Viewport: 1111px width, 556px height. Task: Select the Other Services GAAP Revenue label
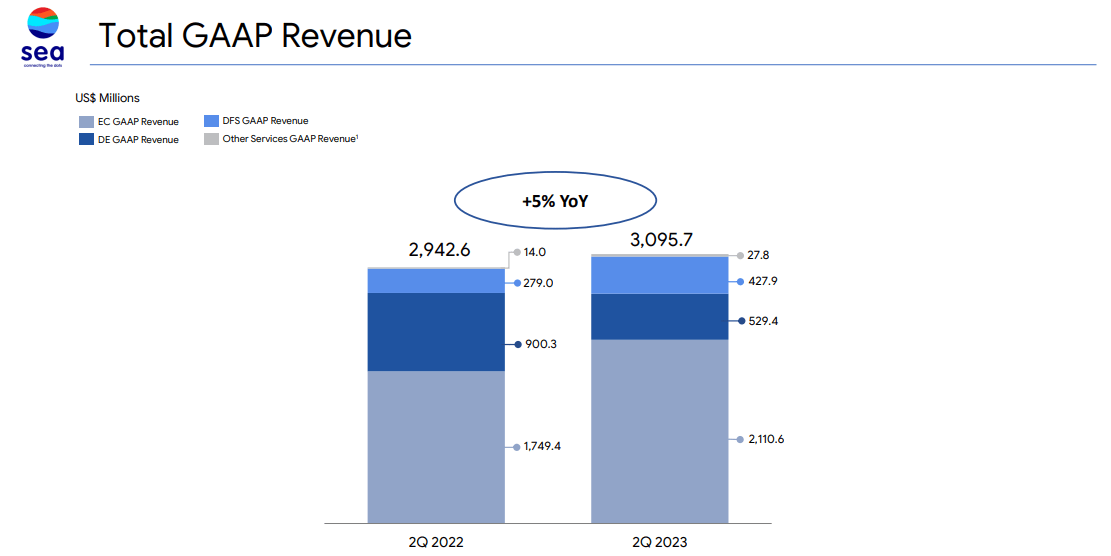coord(291,139)
